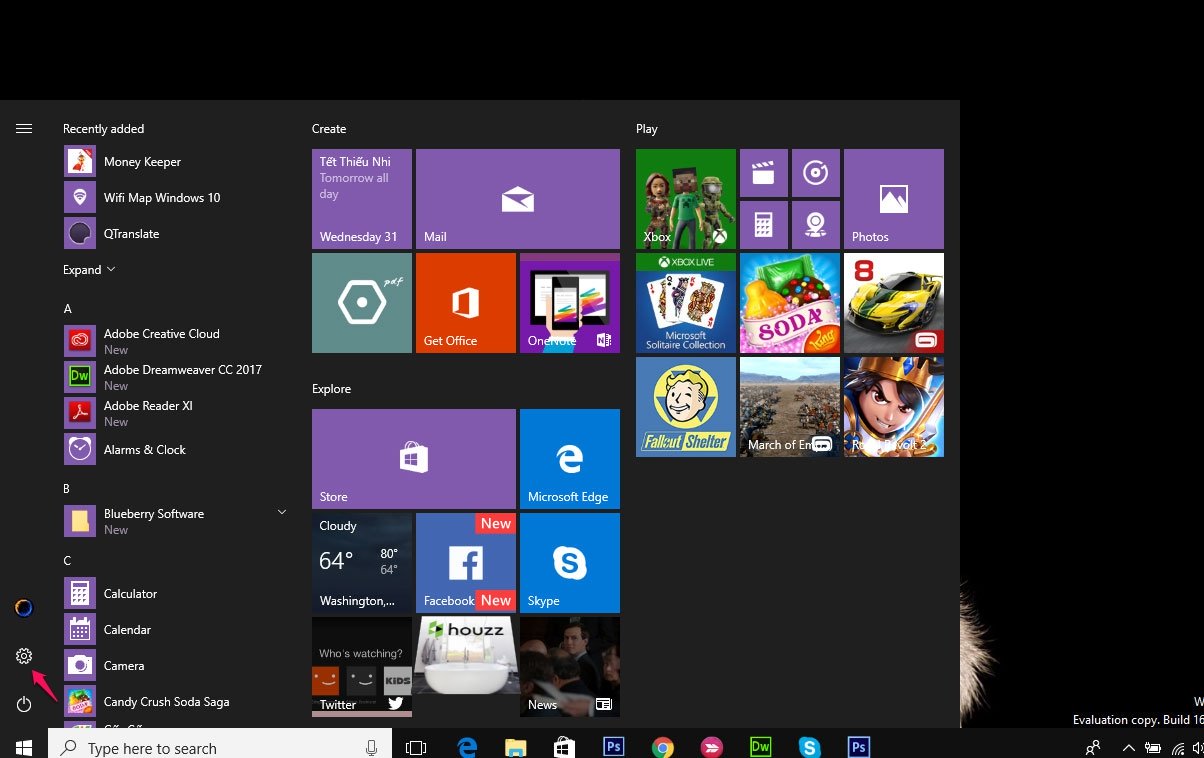Launch Candy Crush Soda tile
1204x758 pixels.
click(x=790, y=303)
